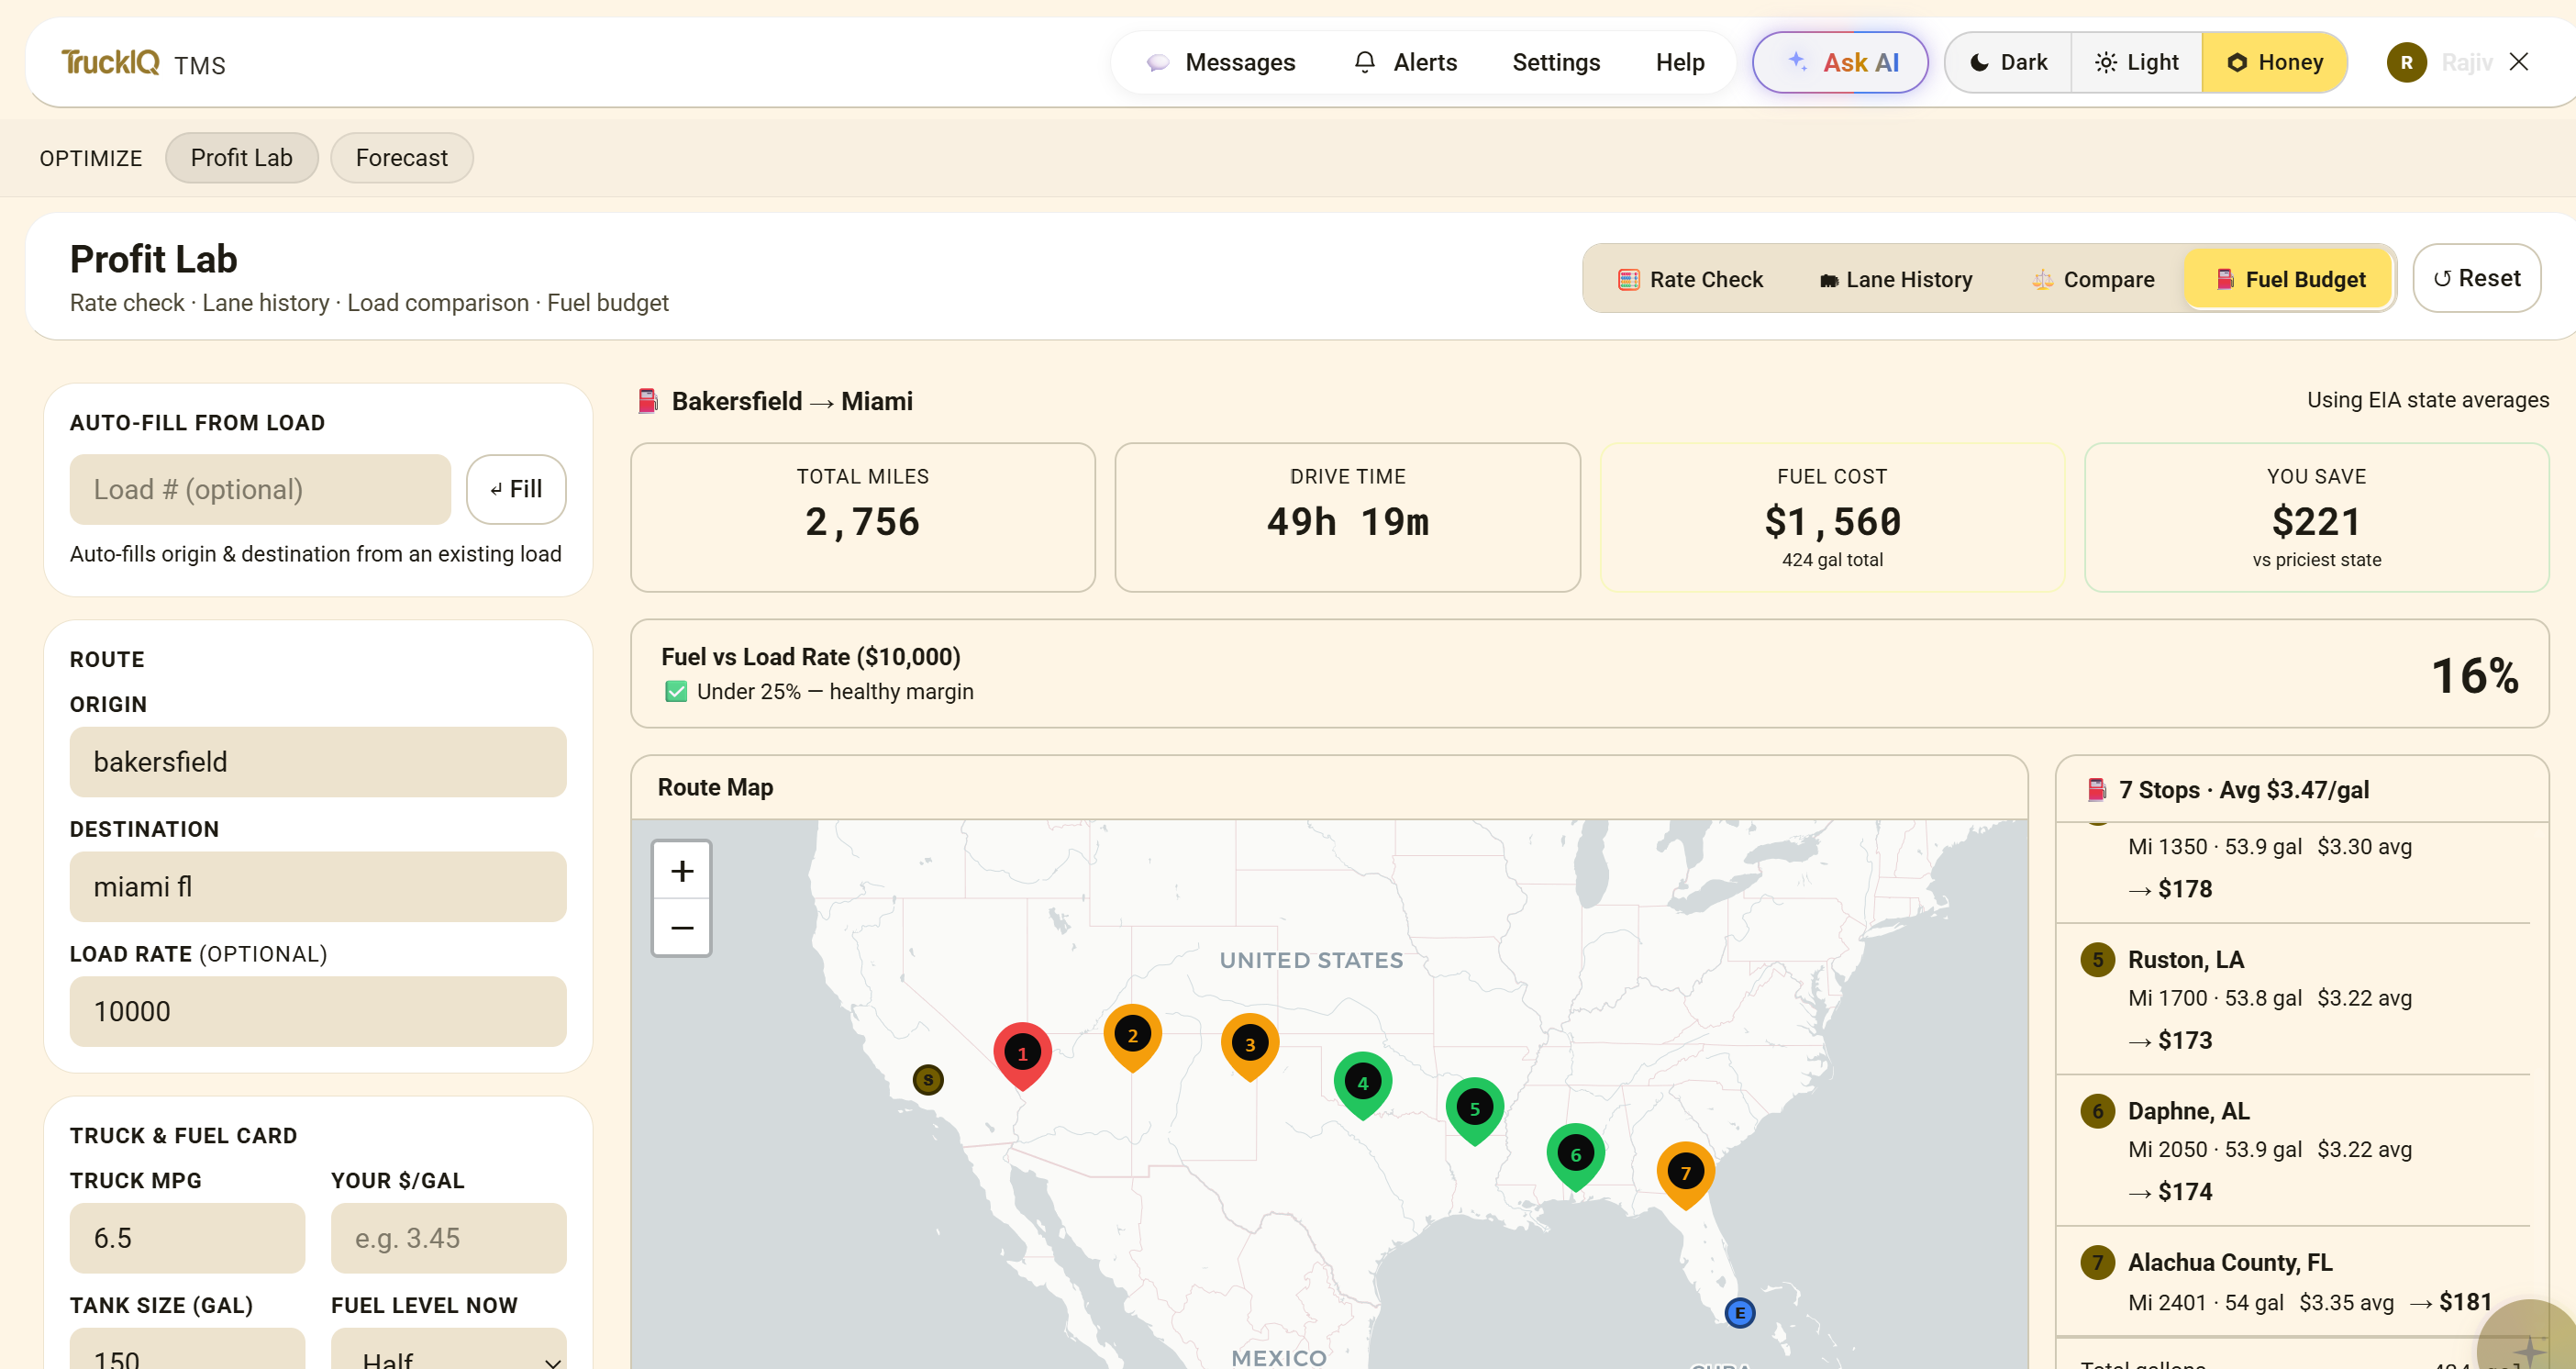Edit the Truck MPG field
The height and width of the screenshot is (1369, 2576).
coord(187,1238)
